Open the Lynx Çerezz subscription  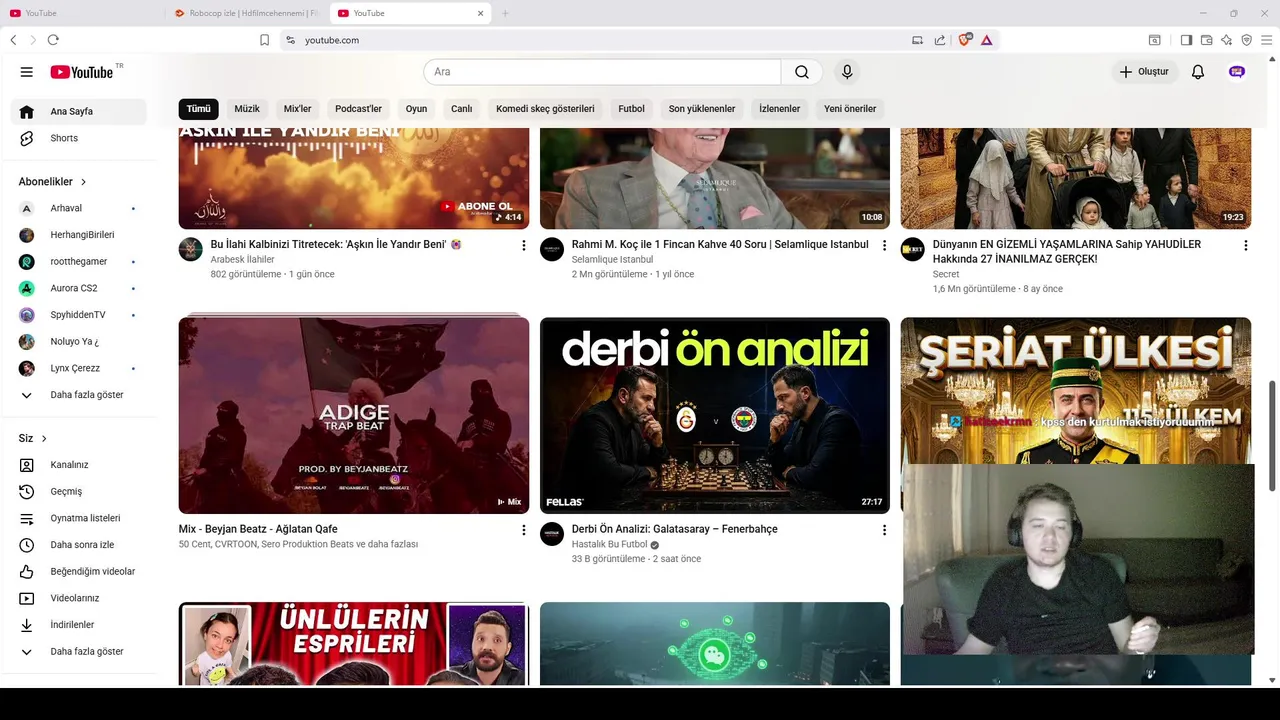(x=79, y=368)
